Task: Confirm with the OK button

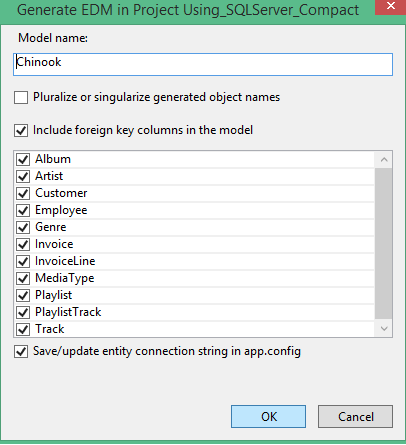Action: pos(268,416)
